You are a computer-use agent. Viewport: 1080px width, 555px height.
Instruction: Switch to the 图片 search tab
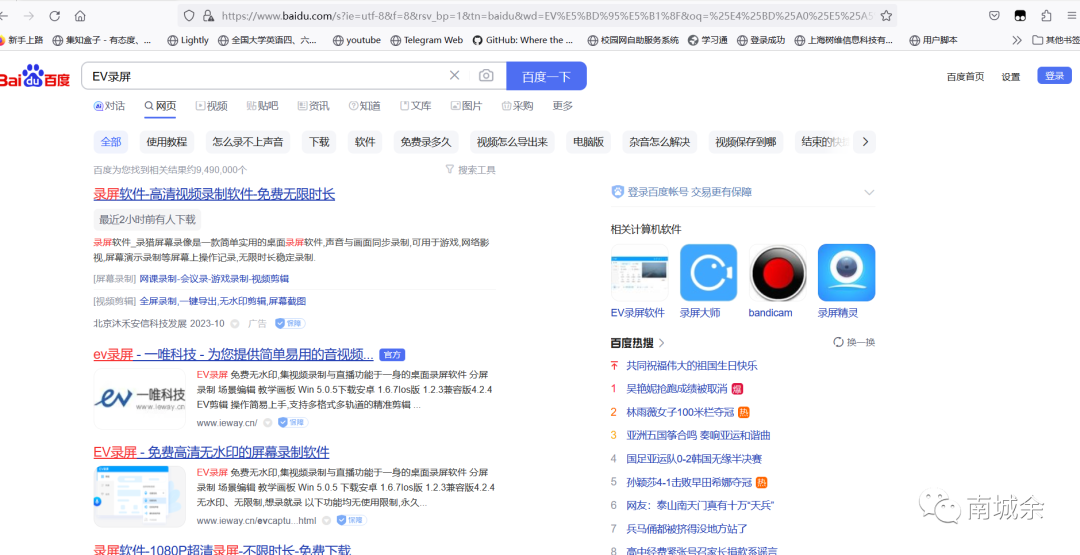click(466, 106)
